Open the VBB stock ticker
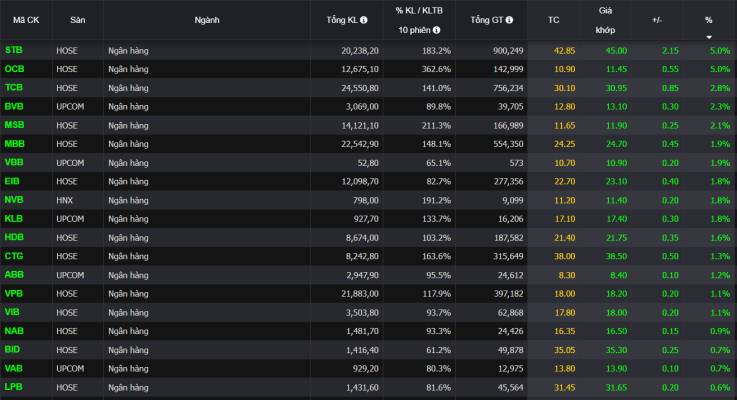Image resolution: width=737 pixels, height=400 pixels. [x=14, y=163]
